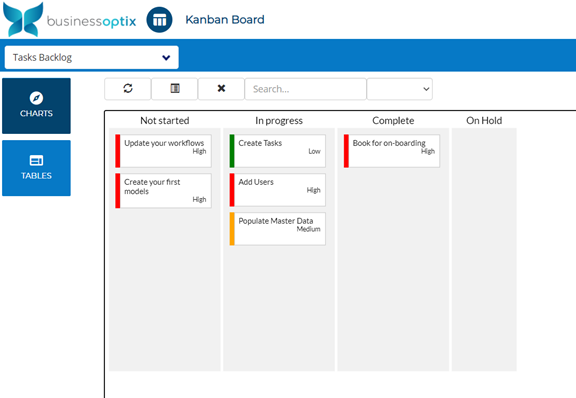Click the orange priority stripe on Populate Master Data
The image size is (576, 398).
pyautogui.click(x=232, y=229)
